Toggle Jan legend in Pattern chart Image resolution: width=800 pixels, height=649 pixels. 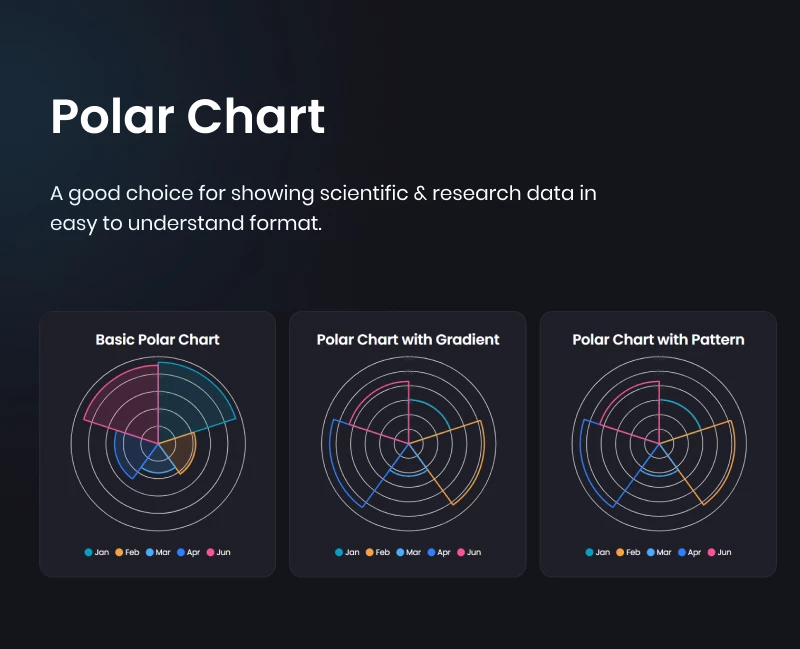point(598,552)
